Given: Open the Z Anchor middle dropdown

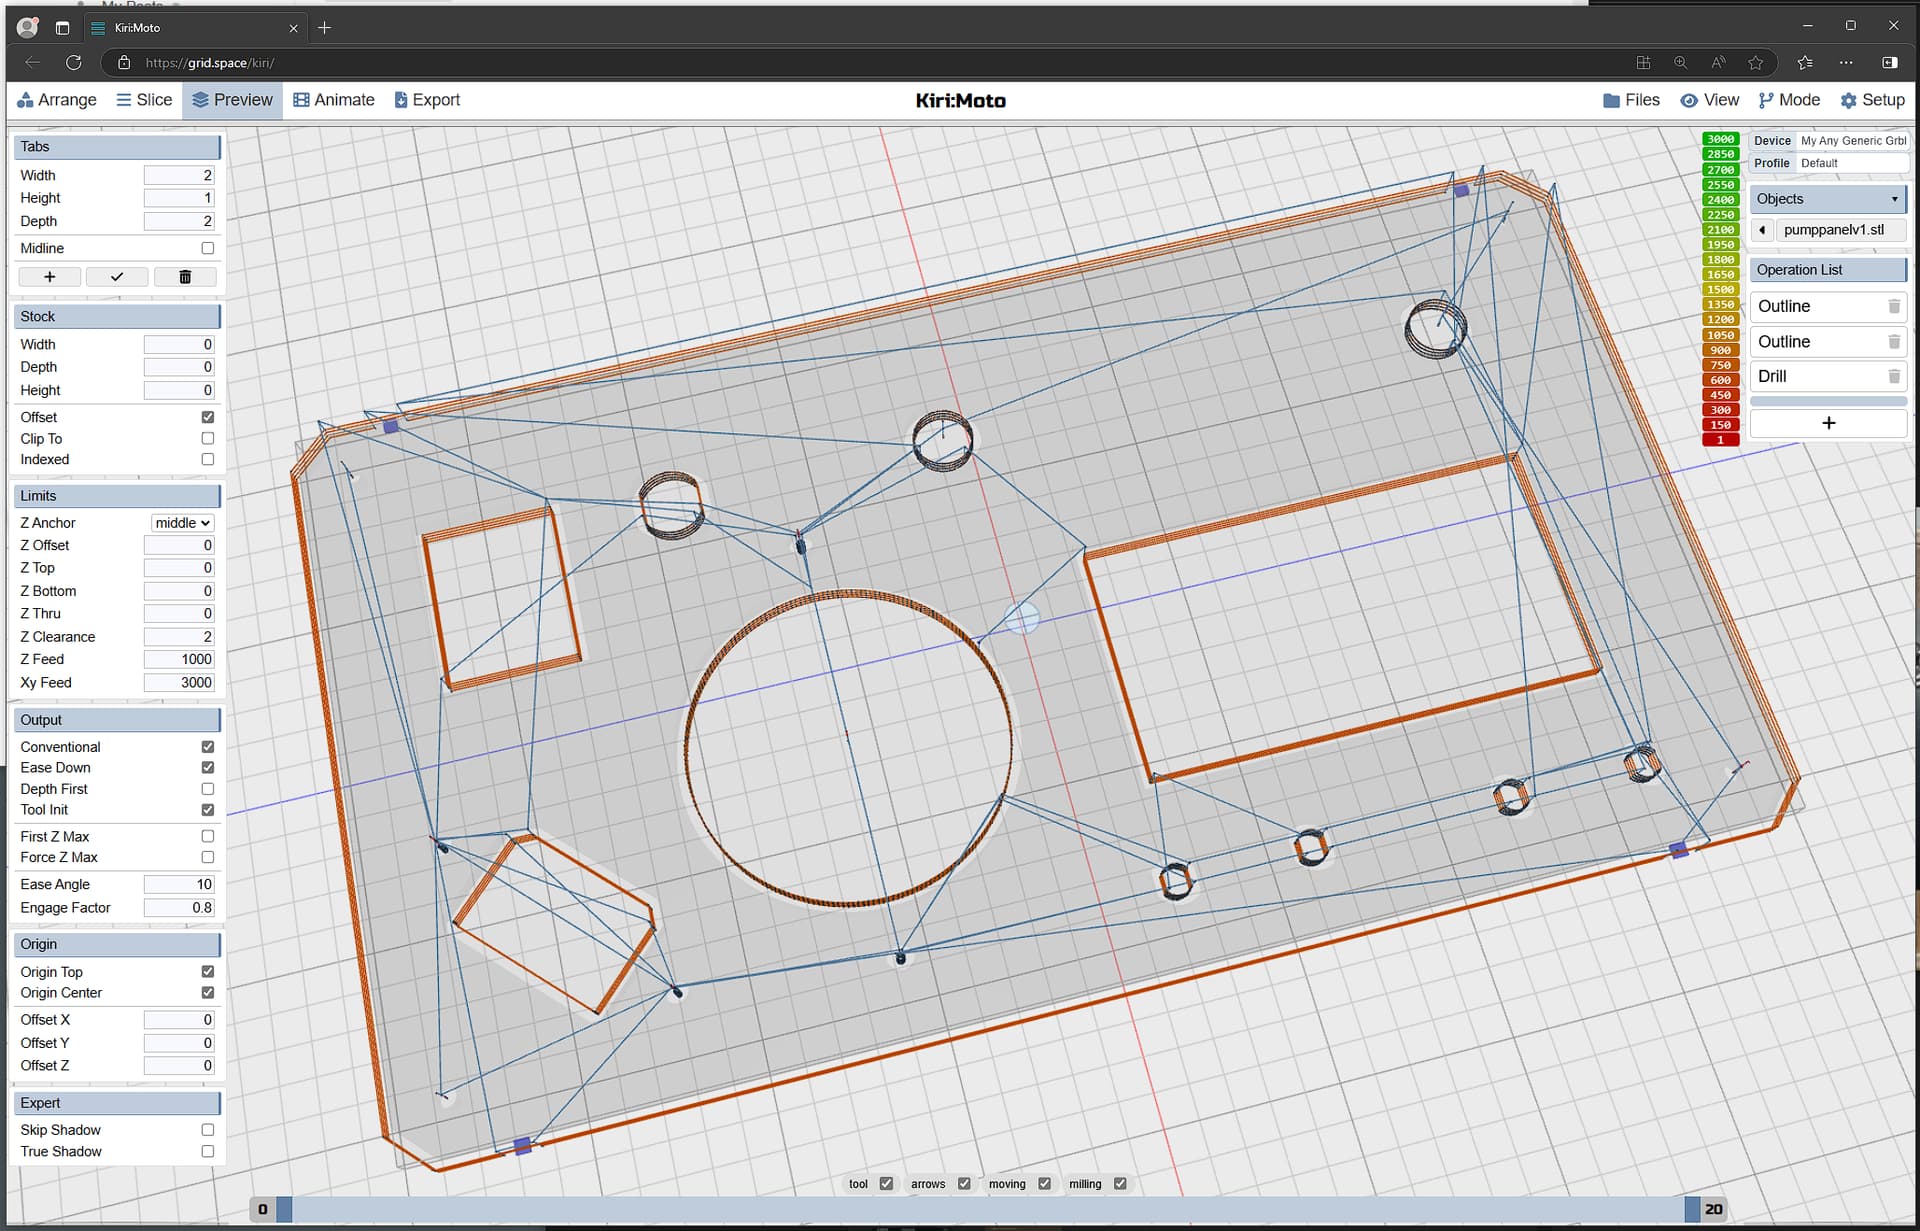Looking at the screenshot, I should click(183, 523).
